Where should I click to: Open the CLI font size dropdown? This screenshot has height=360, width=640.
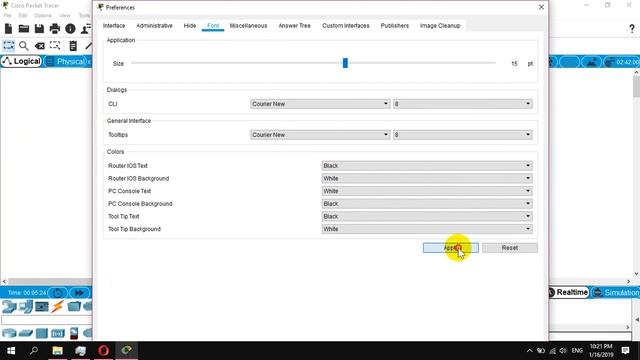tap(462, 104)
